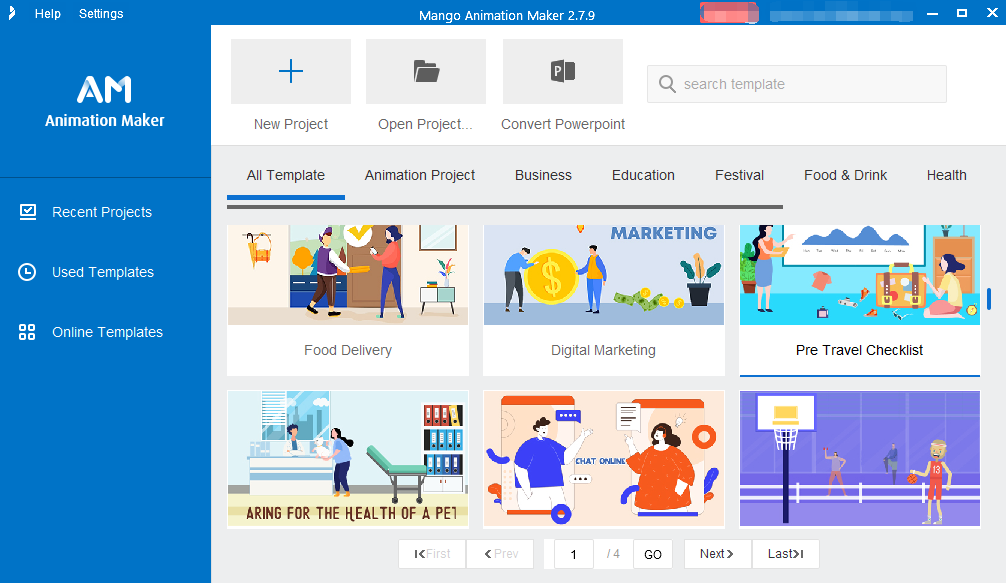Click the template list scrollbar

point(989,300)
